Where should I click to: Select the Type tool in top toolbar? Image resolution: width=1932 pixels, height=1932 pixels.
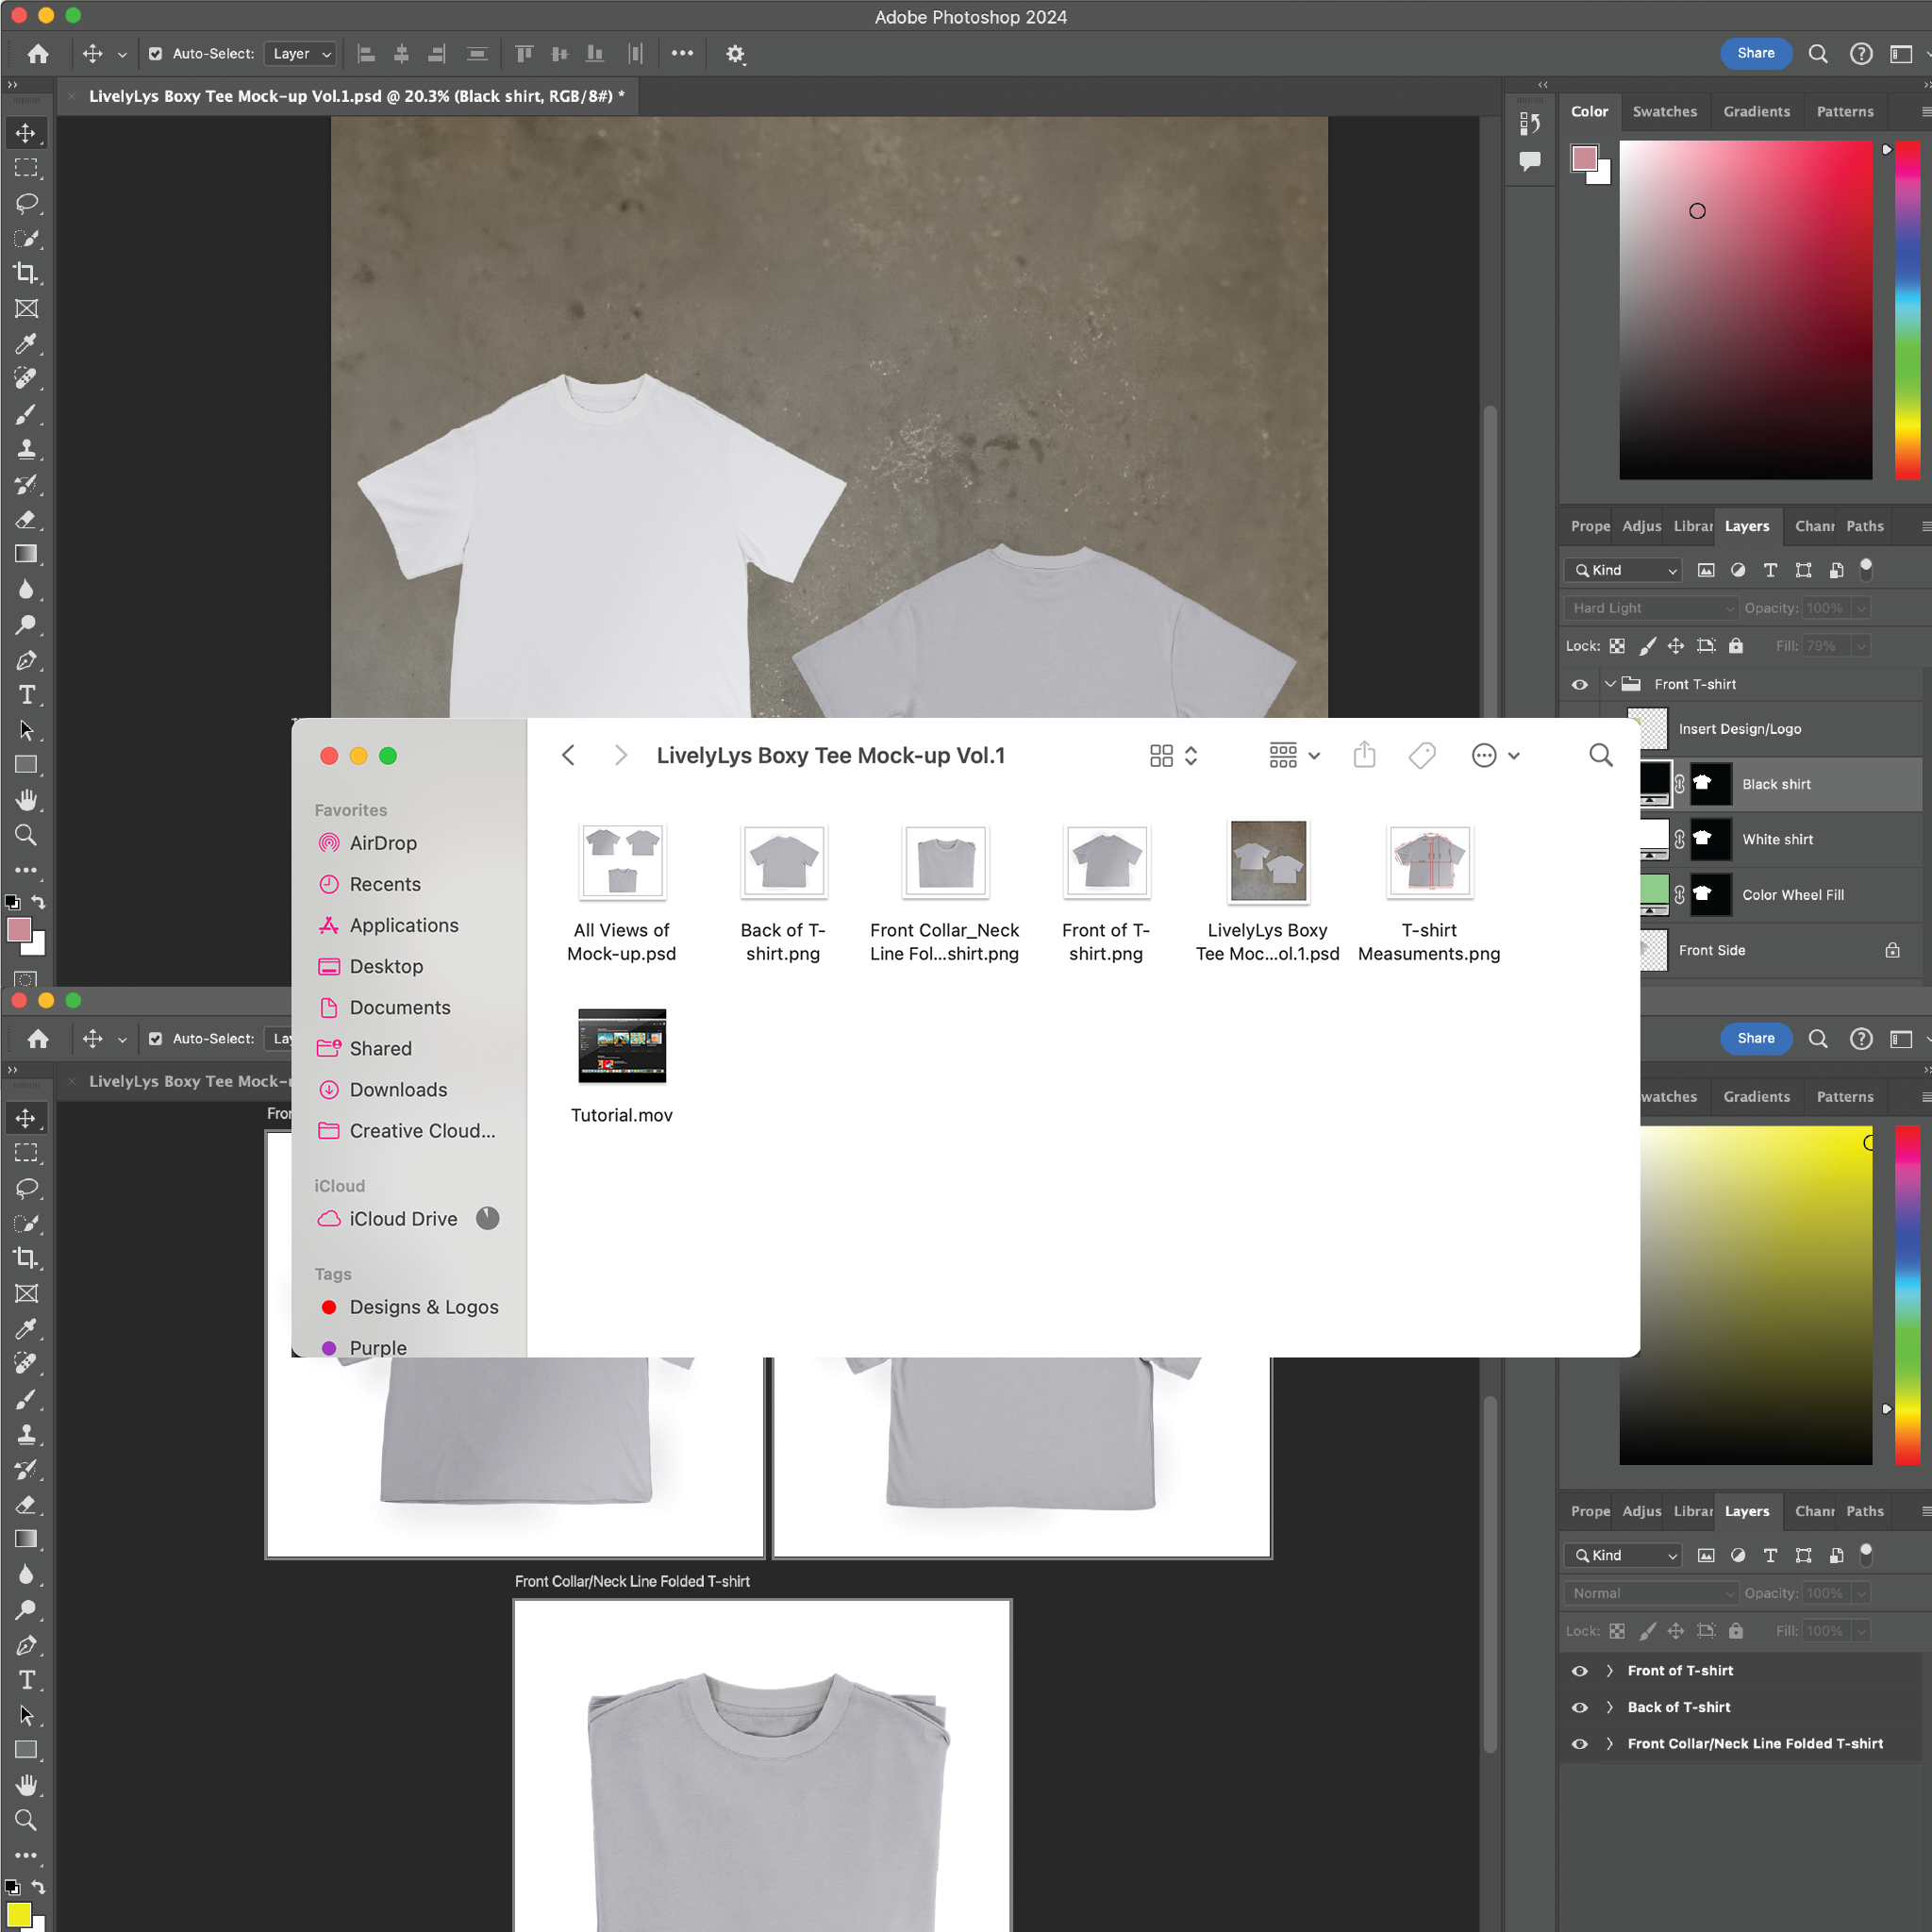26,695
